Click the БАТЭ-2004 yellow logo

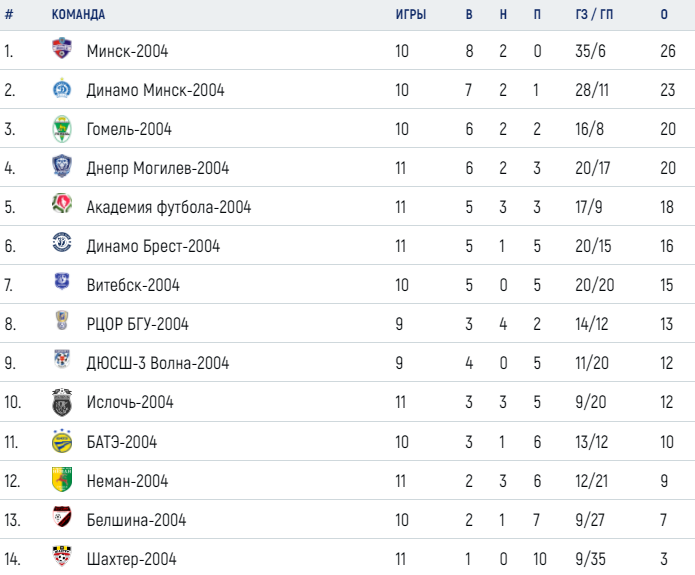[x=62, y=441]
